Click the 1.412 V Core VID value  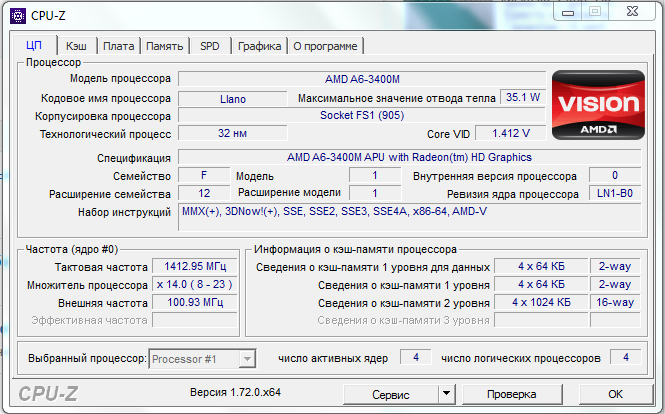tap(511, 133)
